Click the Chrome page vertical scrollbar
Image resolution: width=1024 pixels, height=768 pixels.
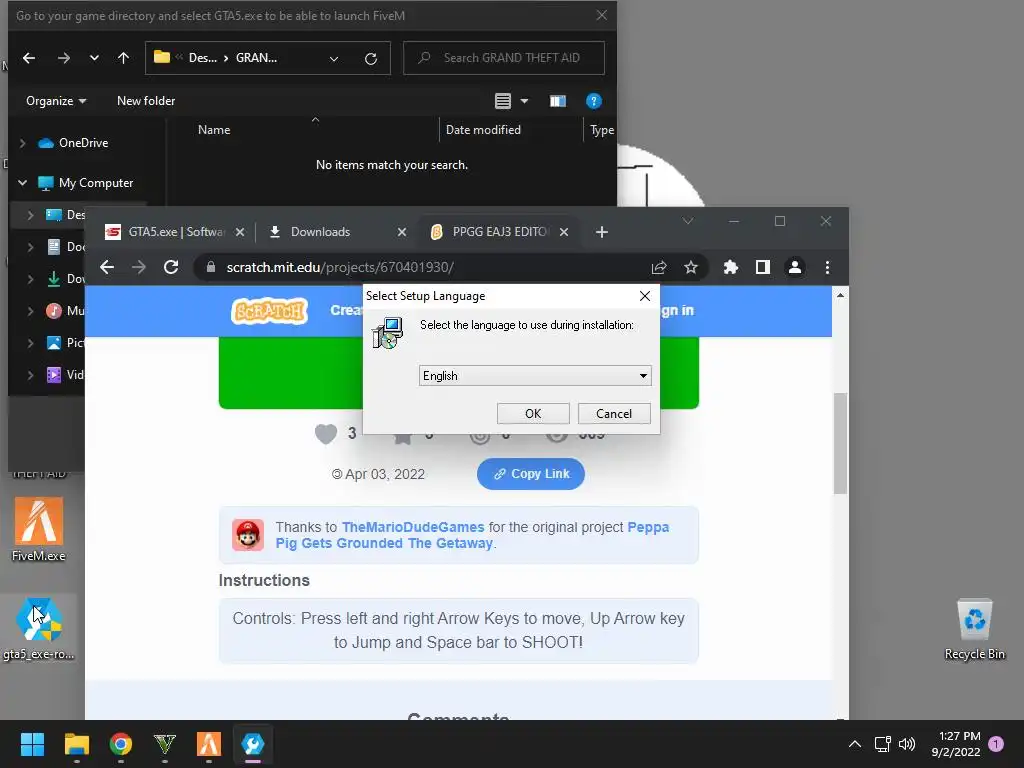tap(840, 443)
